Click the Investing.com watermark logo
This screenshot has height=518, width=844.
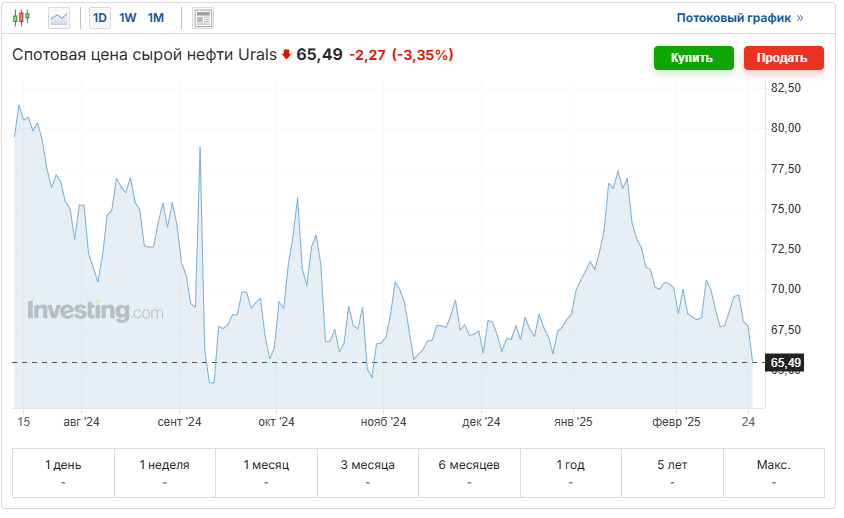coord(95,311)
